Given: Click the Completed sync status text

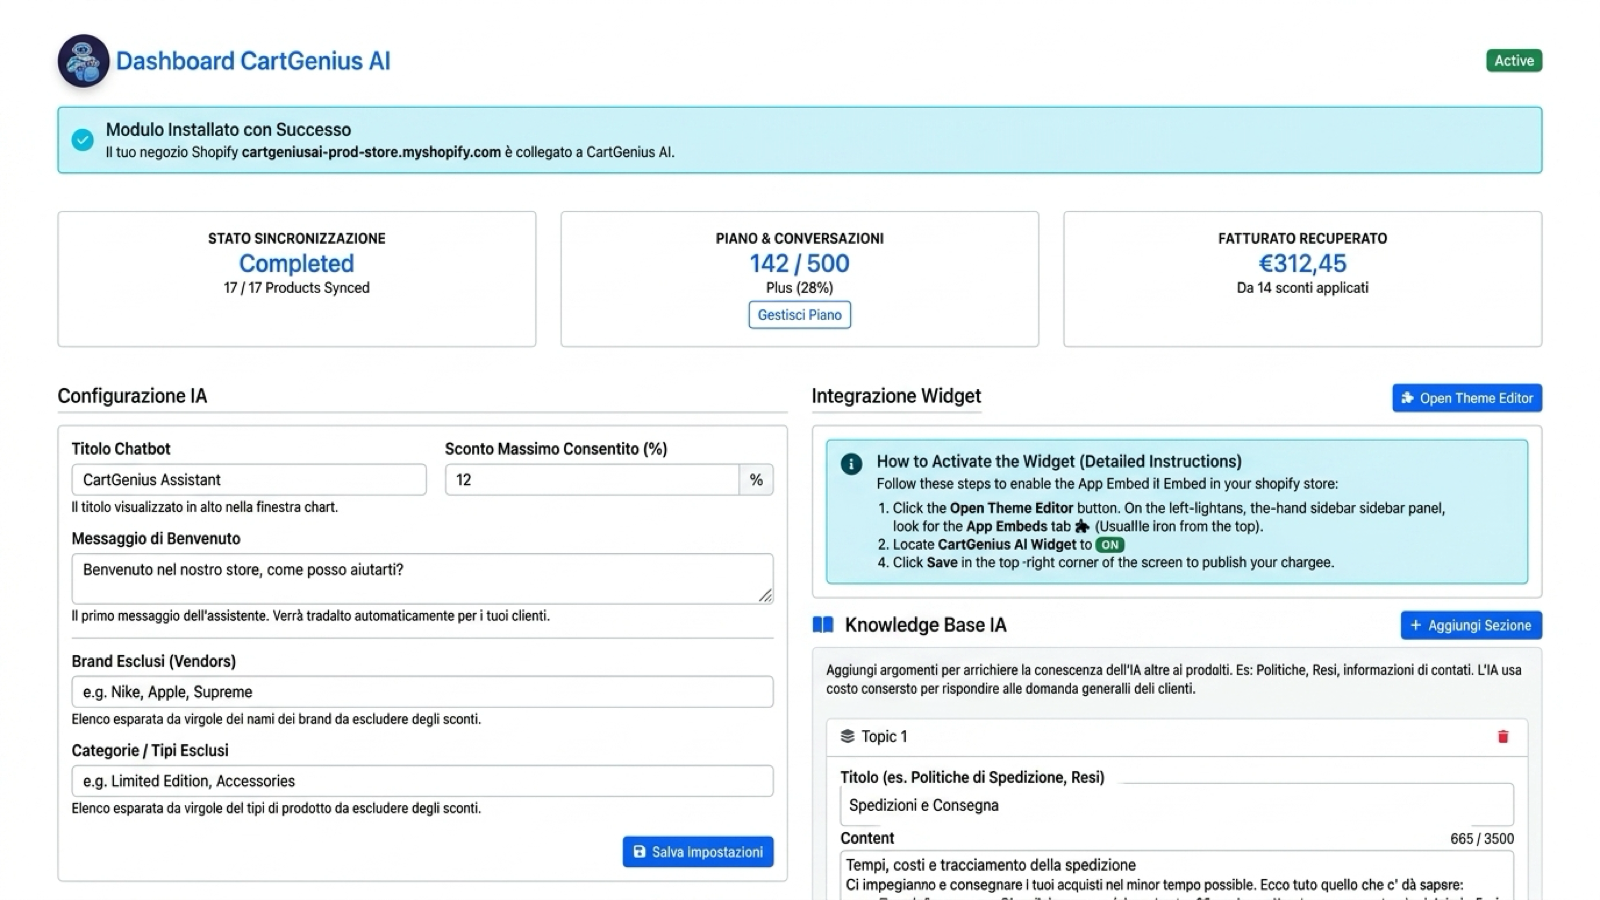Looking at the screenshot, I should [297, 264].
